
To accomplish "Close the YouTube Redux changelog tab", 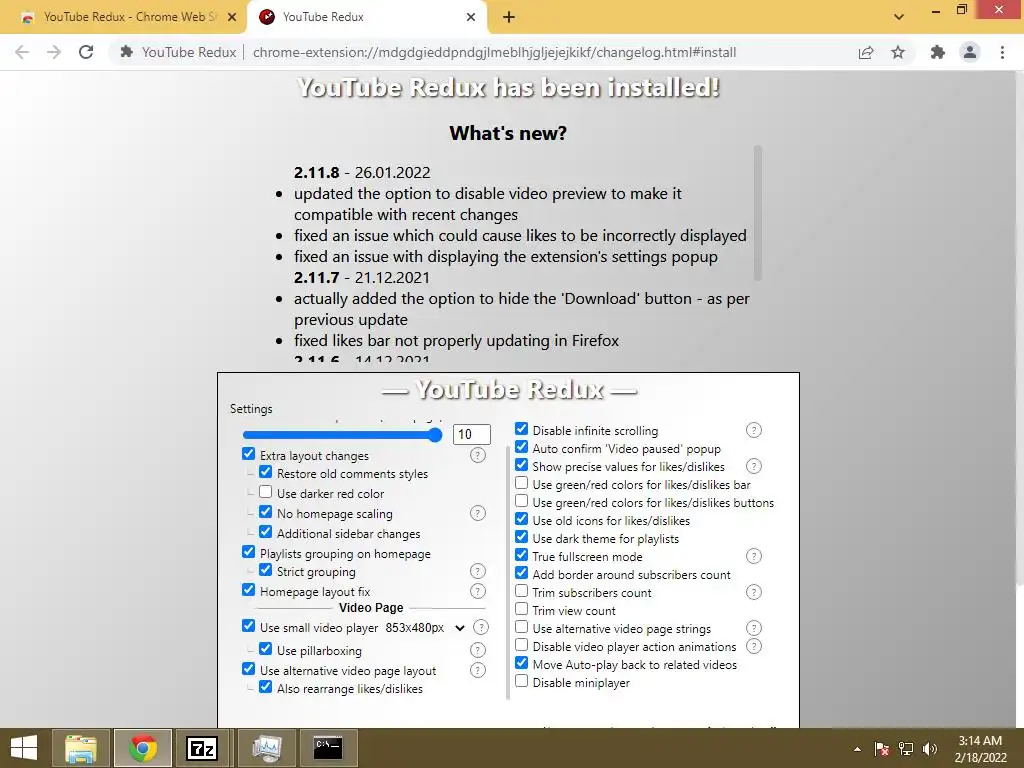I will coord(471,17).
